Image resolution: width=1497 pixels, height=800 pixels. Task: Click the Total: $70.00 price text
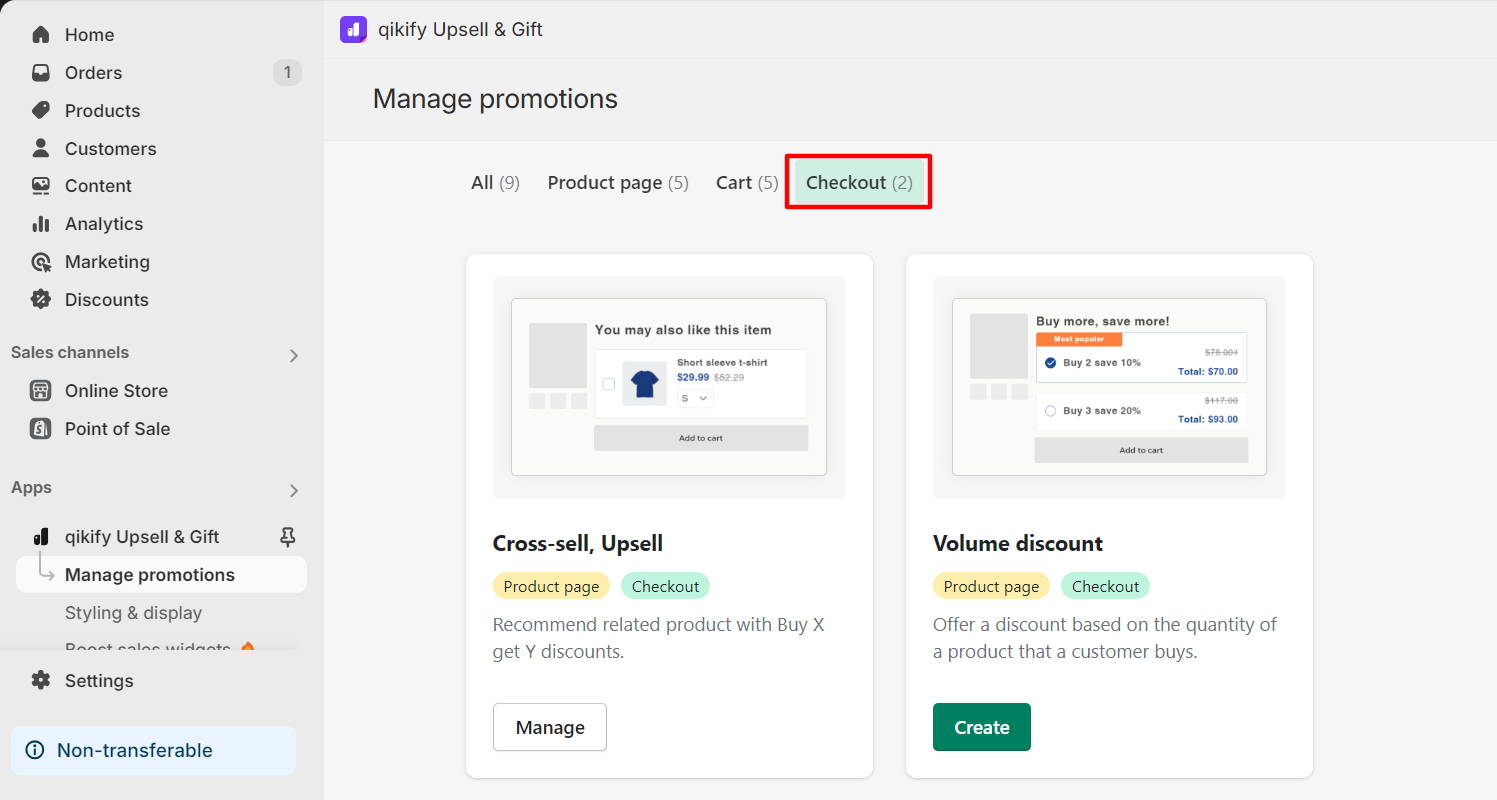pos(1208,371)
